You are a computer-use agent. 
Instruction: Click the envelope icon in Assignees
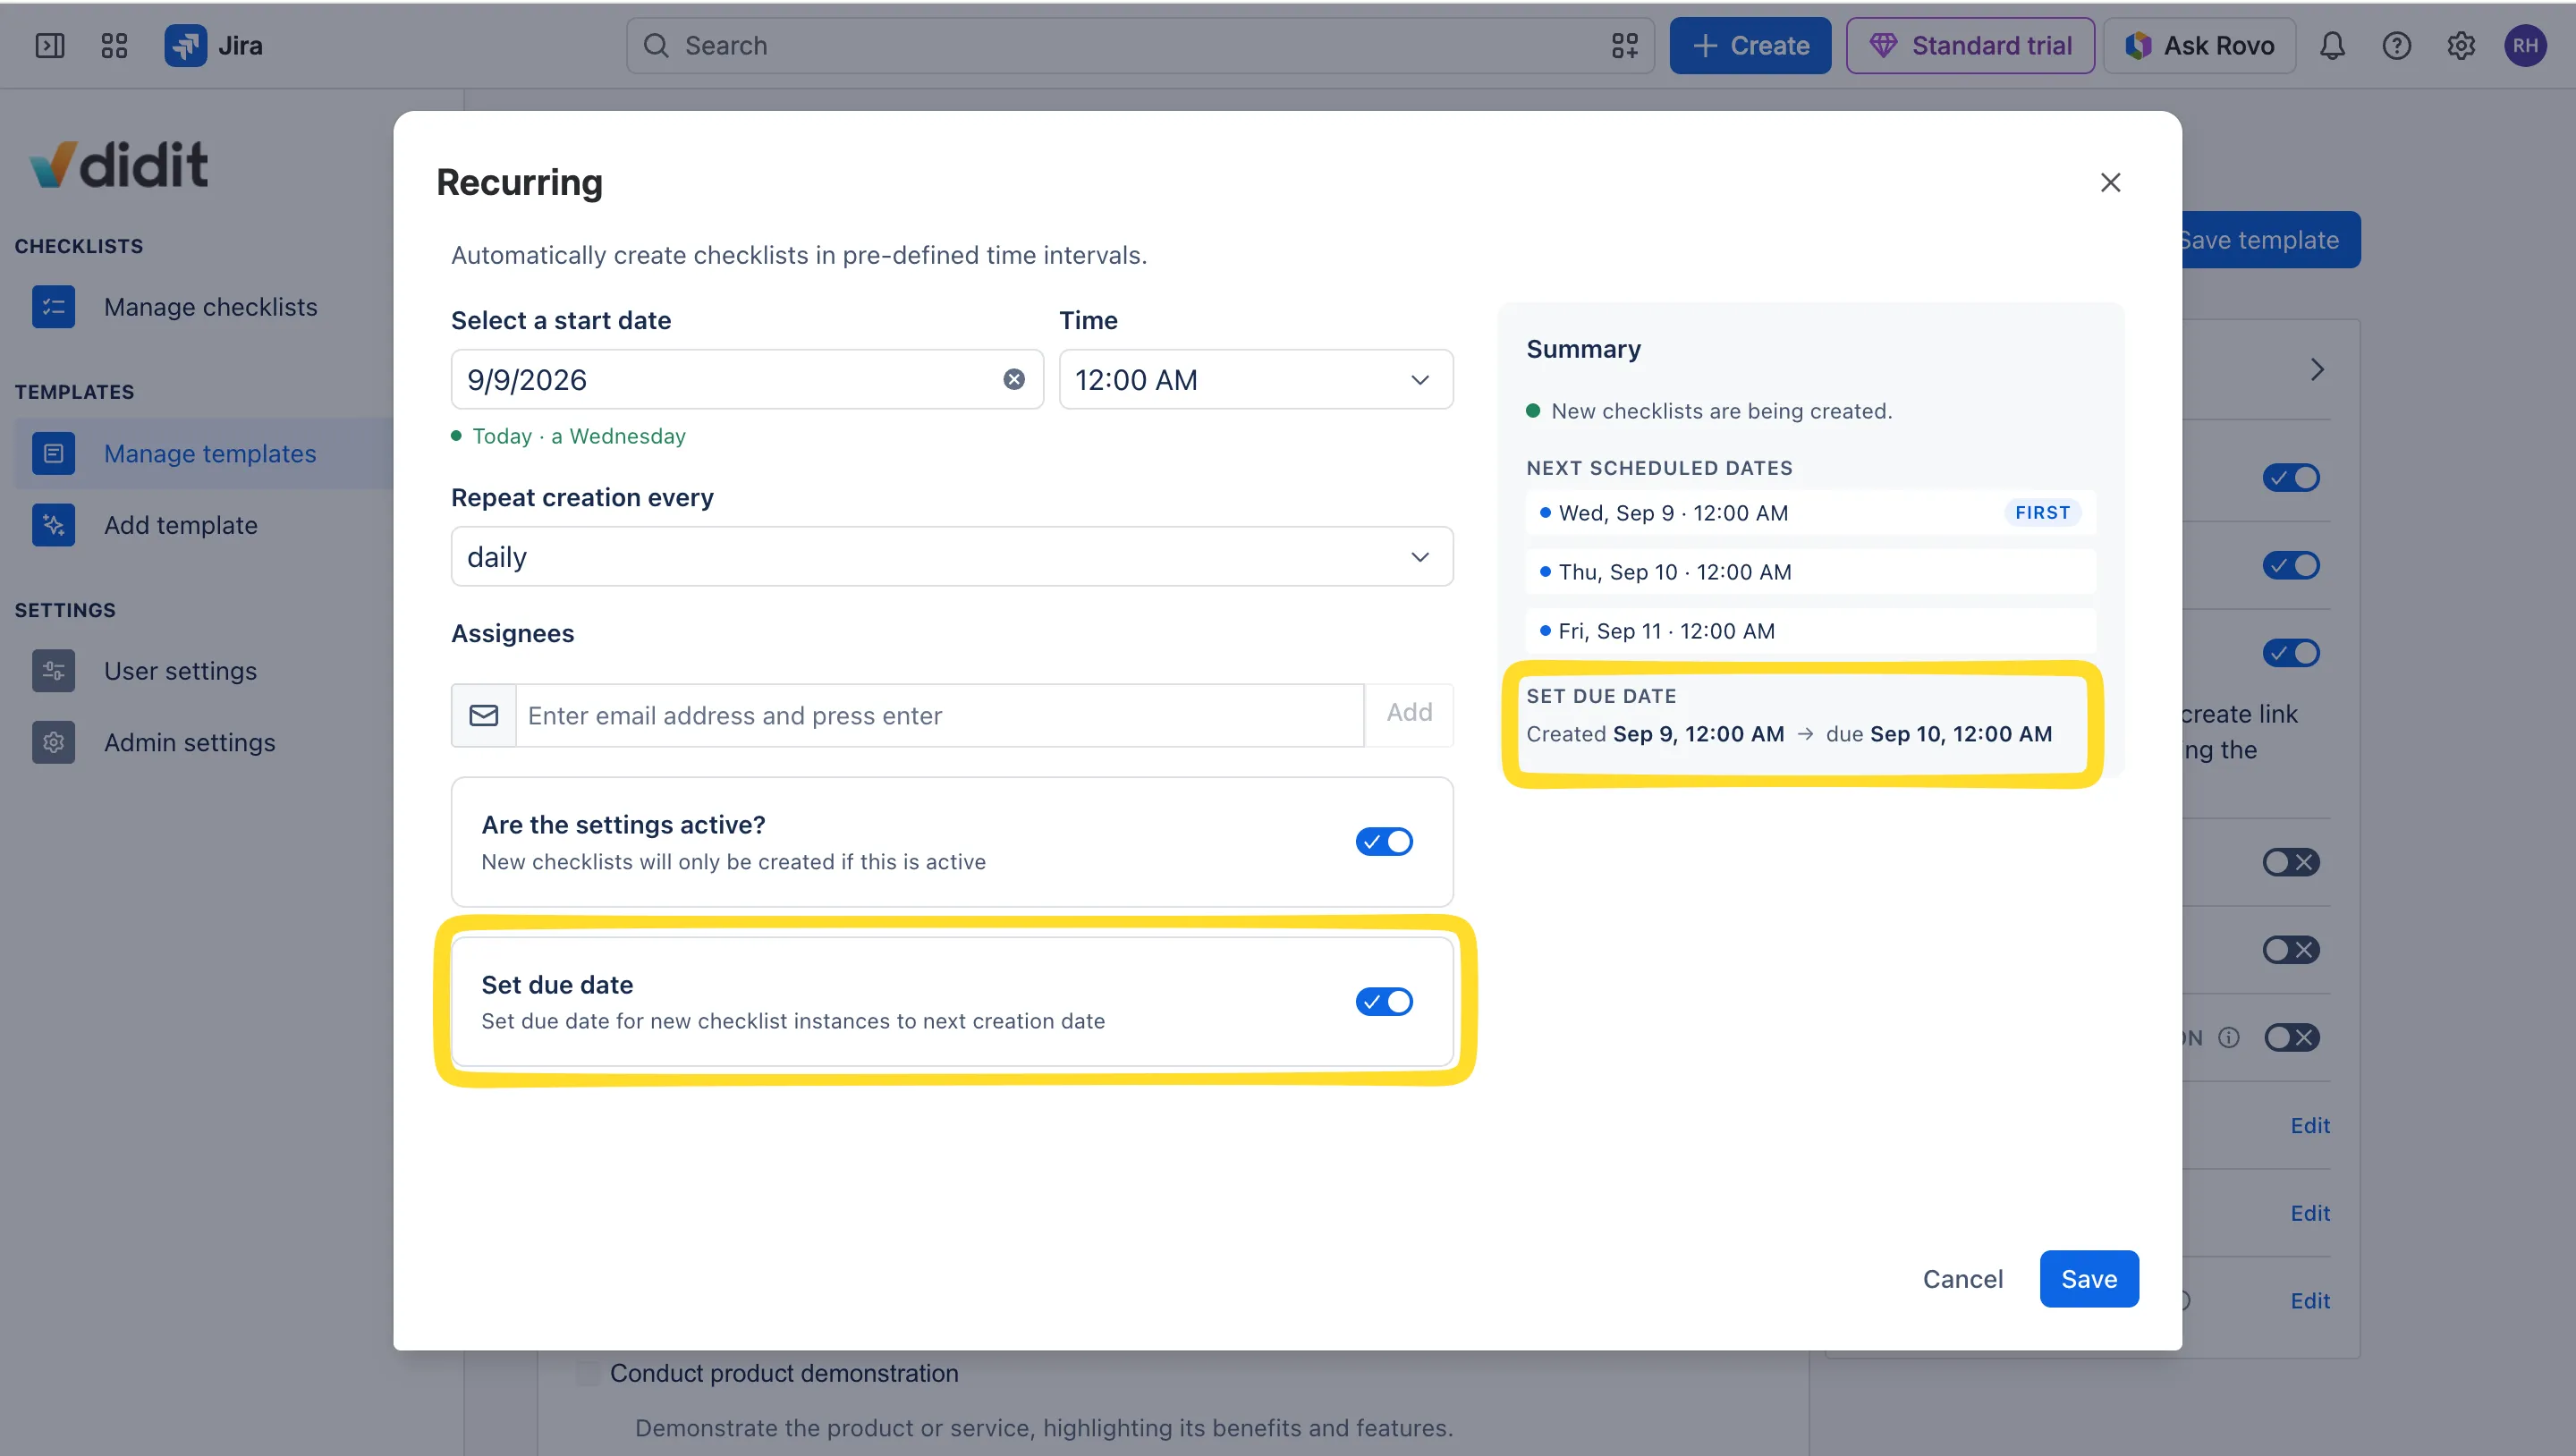point(484,716)
